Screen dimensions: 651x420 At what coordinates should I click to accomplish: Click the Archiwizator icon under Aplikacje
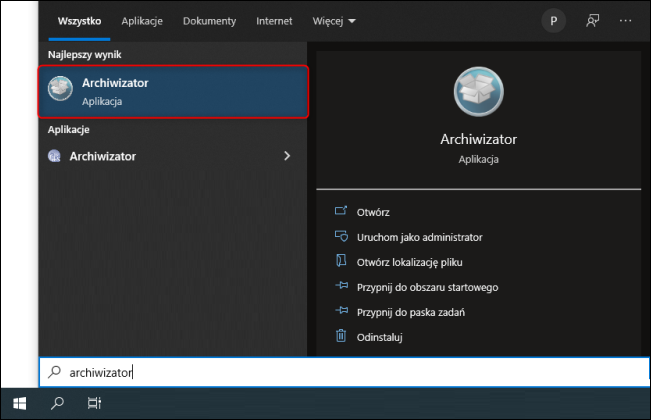tap(55, 156)
